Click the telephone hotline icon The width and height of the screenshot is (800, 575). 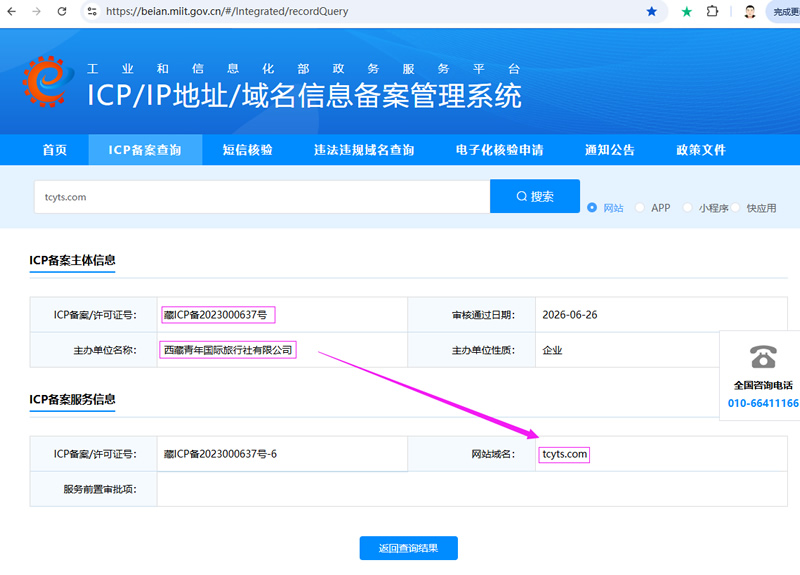pyautogui.click(x=763, y=357)
